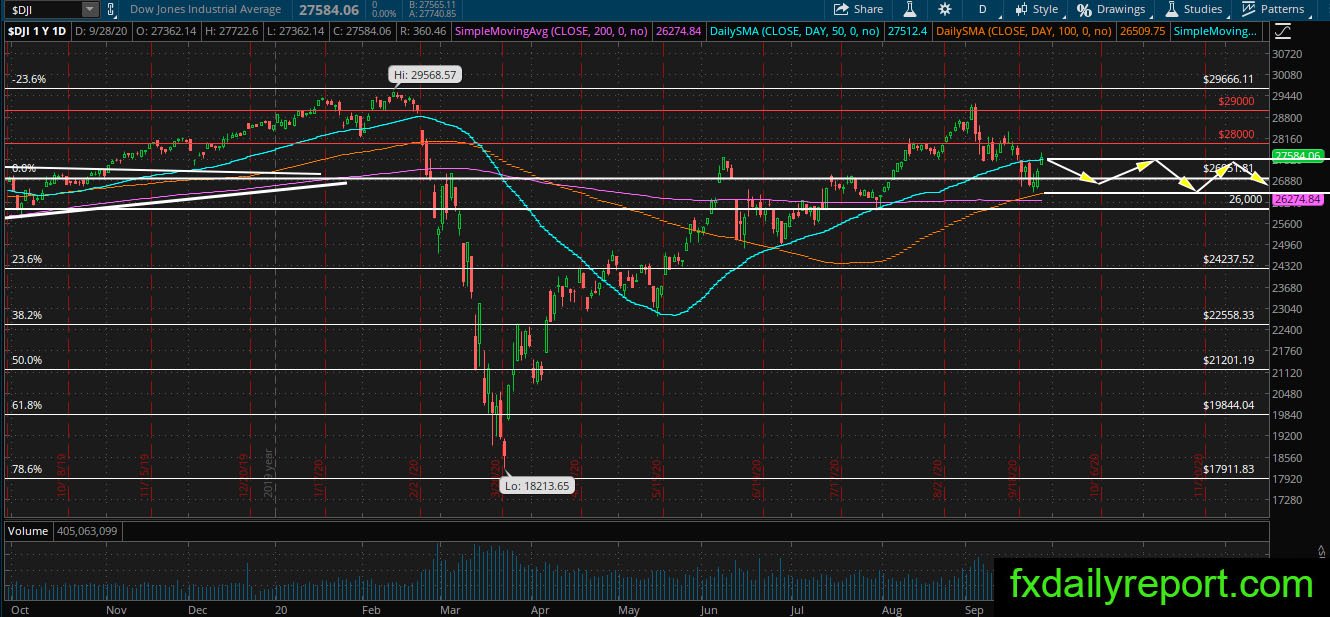
Task: Click 'Dow Jones Industrial Average' description text
Action: coord(206,9)
